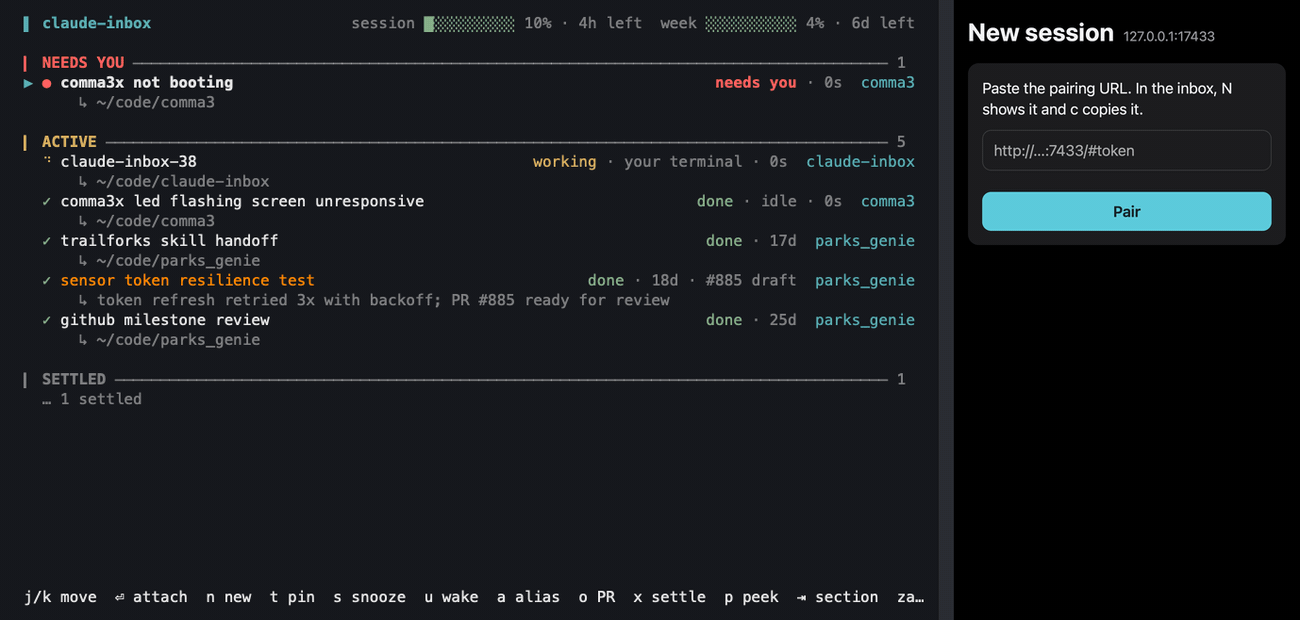
Task: Expand the 1 settled collapsed row
Action: (x=92, y=399)
